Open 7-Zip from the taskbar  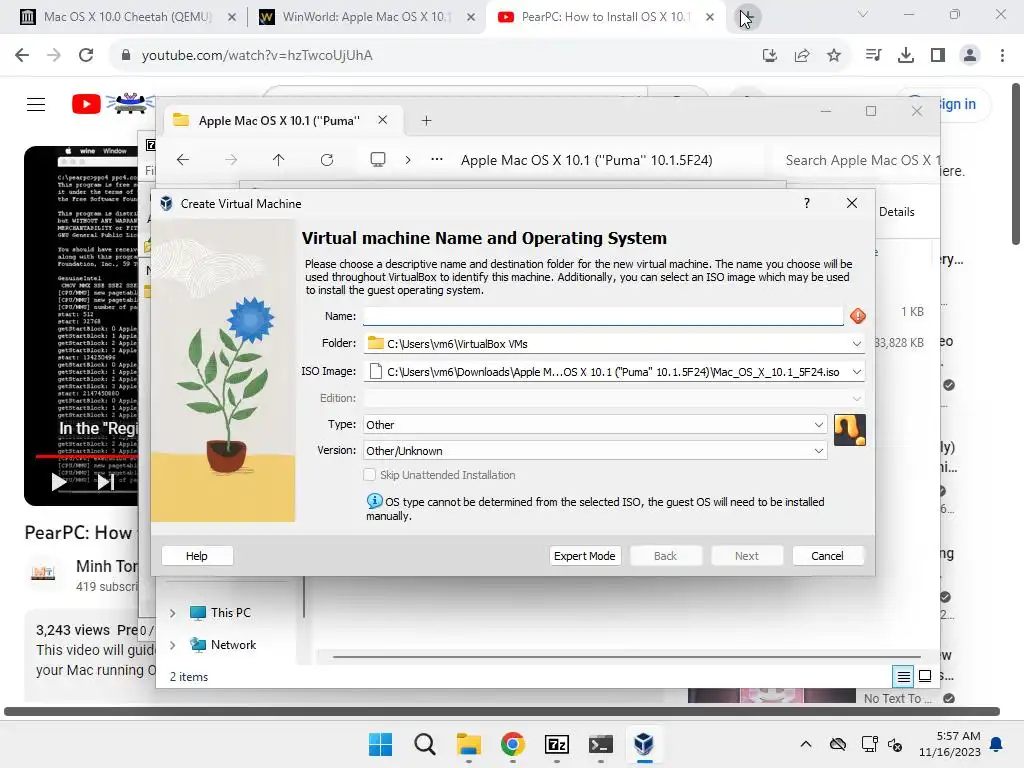pyautogui.click(x=556, y=744)
